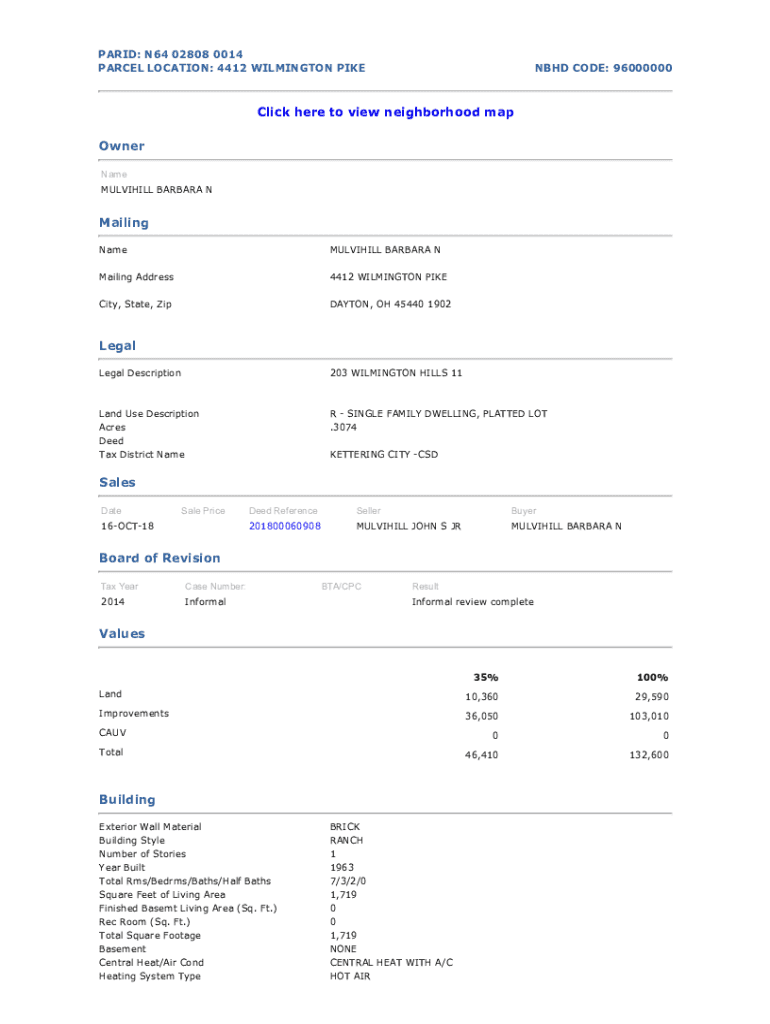Select the Board of Revision heading

pyautogui.click(x=159, y=558)
